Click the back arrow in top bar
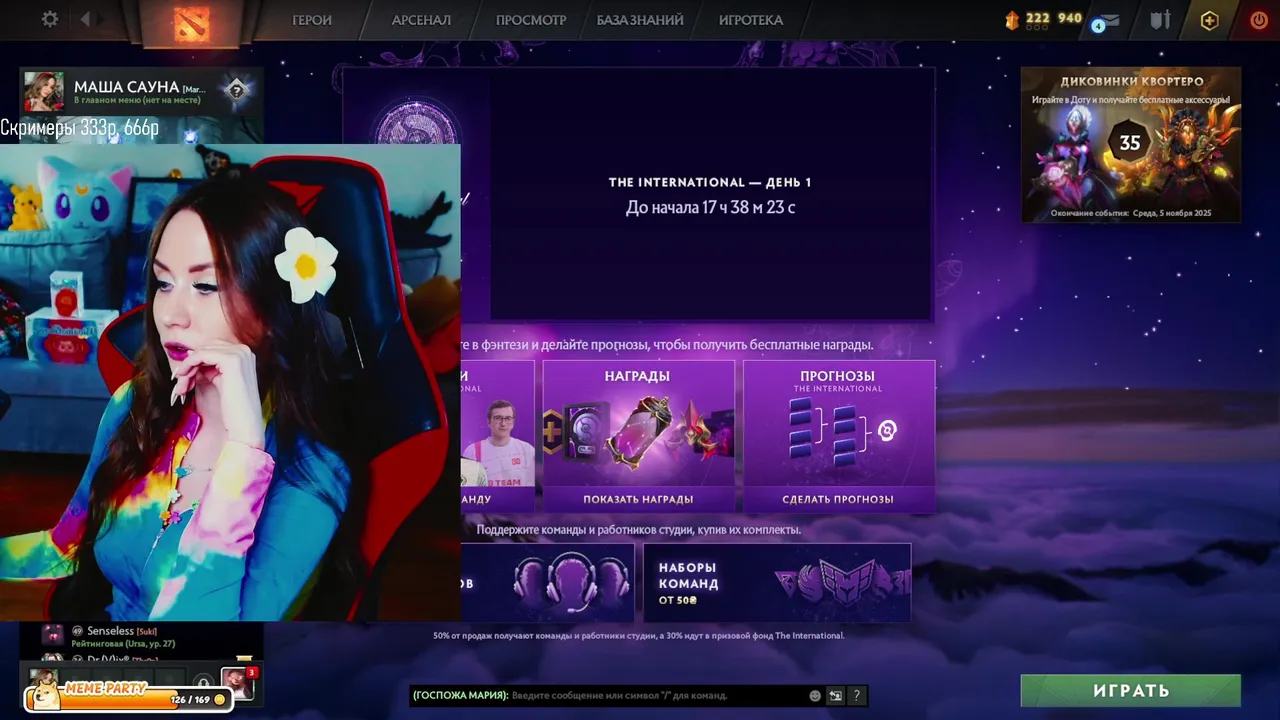Image resolution: width=1280 pixels, height=720 pixels. (85, 19)
